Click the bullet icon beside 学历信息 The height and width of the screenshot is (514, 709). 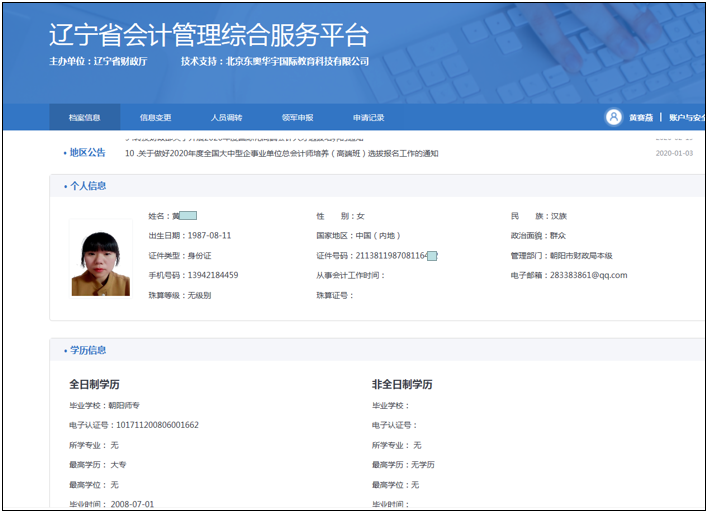[x=64, y=350]
